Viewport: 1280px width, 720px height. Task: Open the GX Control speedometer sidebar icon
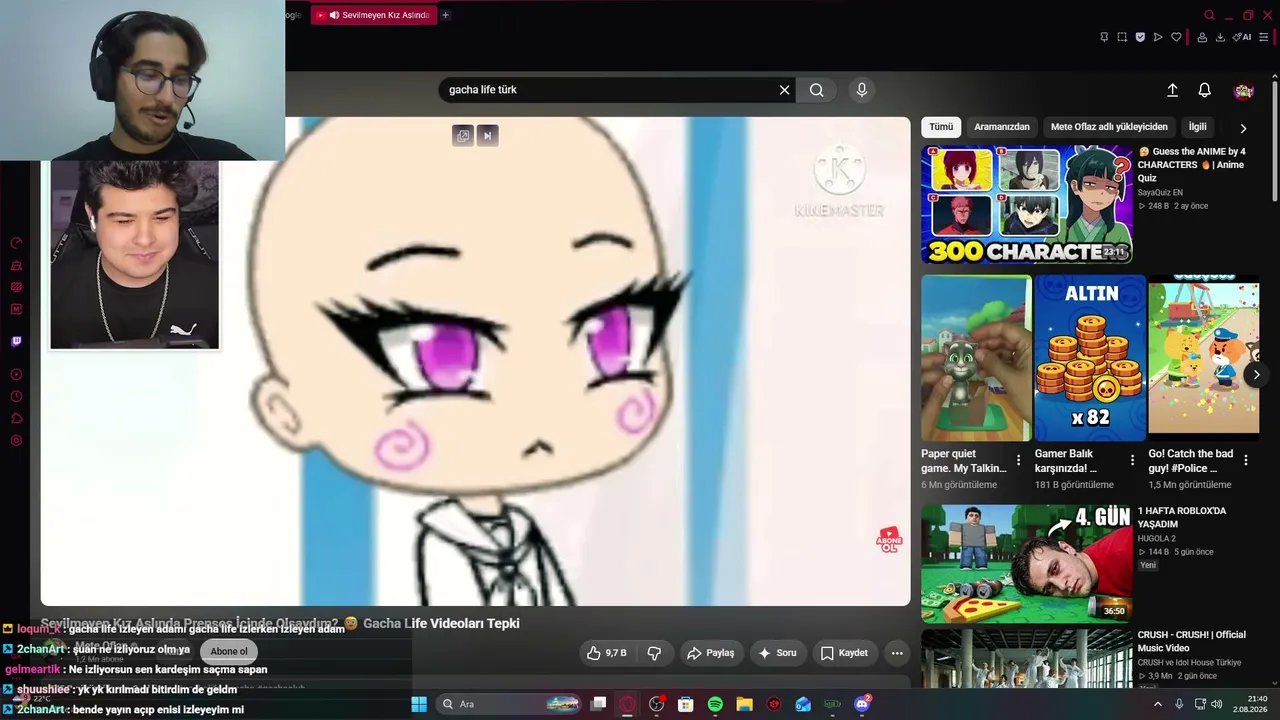[x=16, y=243]
